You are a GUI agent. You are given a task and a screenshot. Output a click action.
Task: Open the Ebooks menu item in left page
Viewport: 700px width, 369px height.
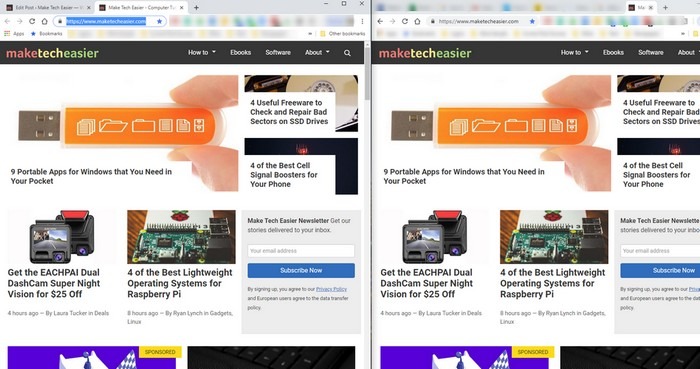coord(241,52)
